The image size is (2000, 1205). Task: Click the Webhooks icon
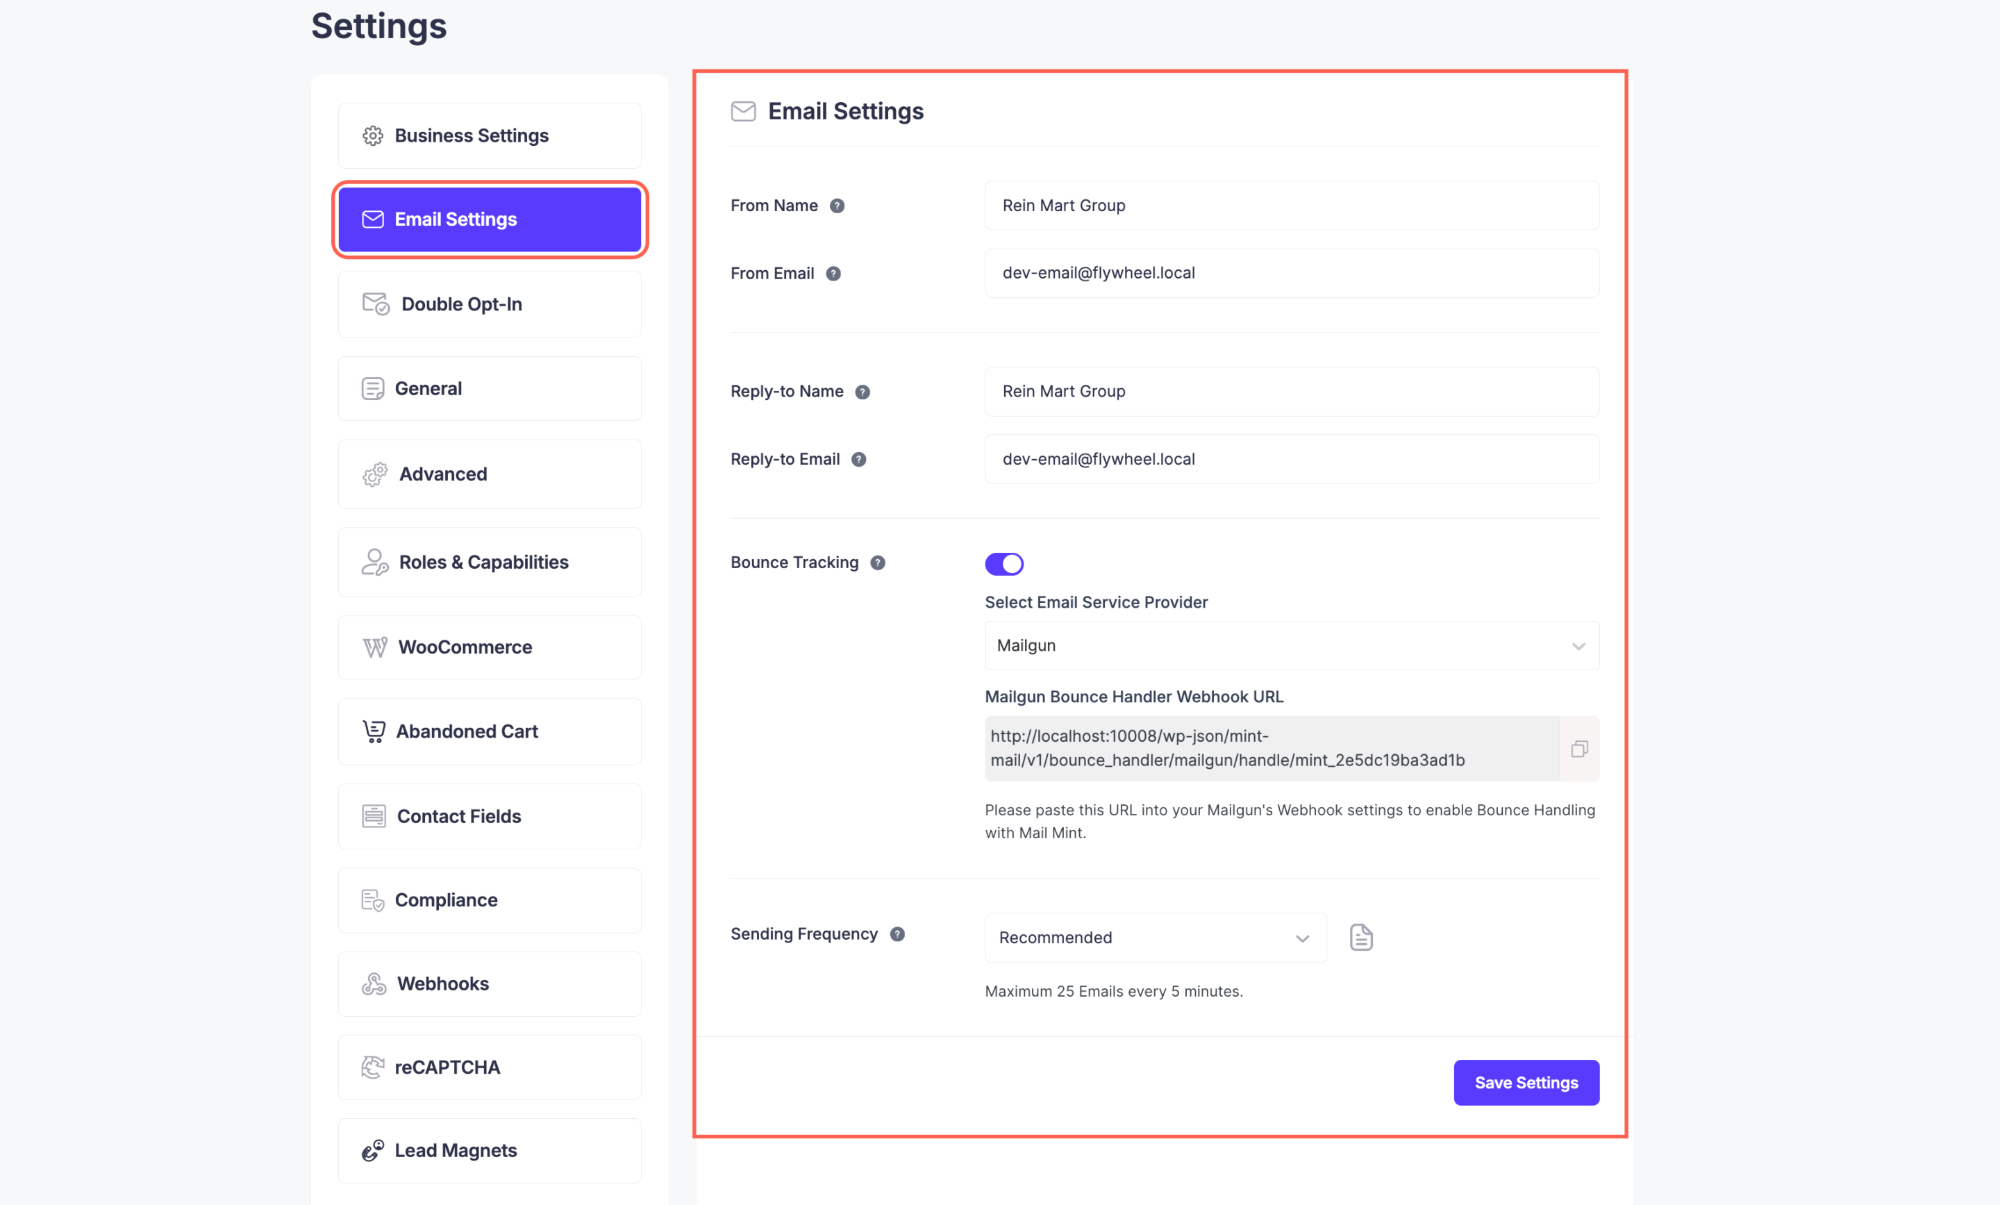pyautogui.click(x=374, y=984)
